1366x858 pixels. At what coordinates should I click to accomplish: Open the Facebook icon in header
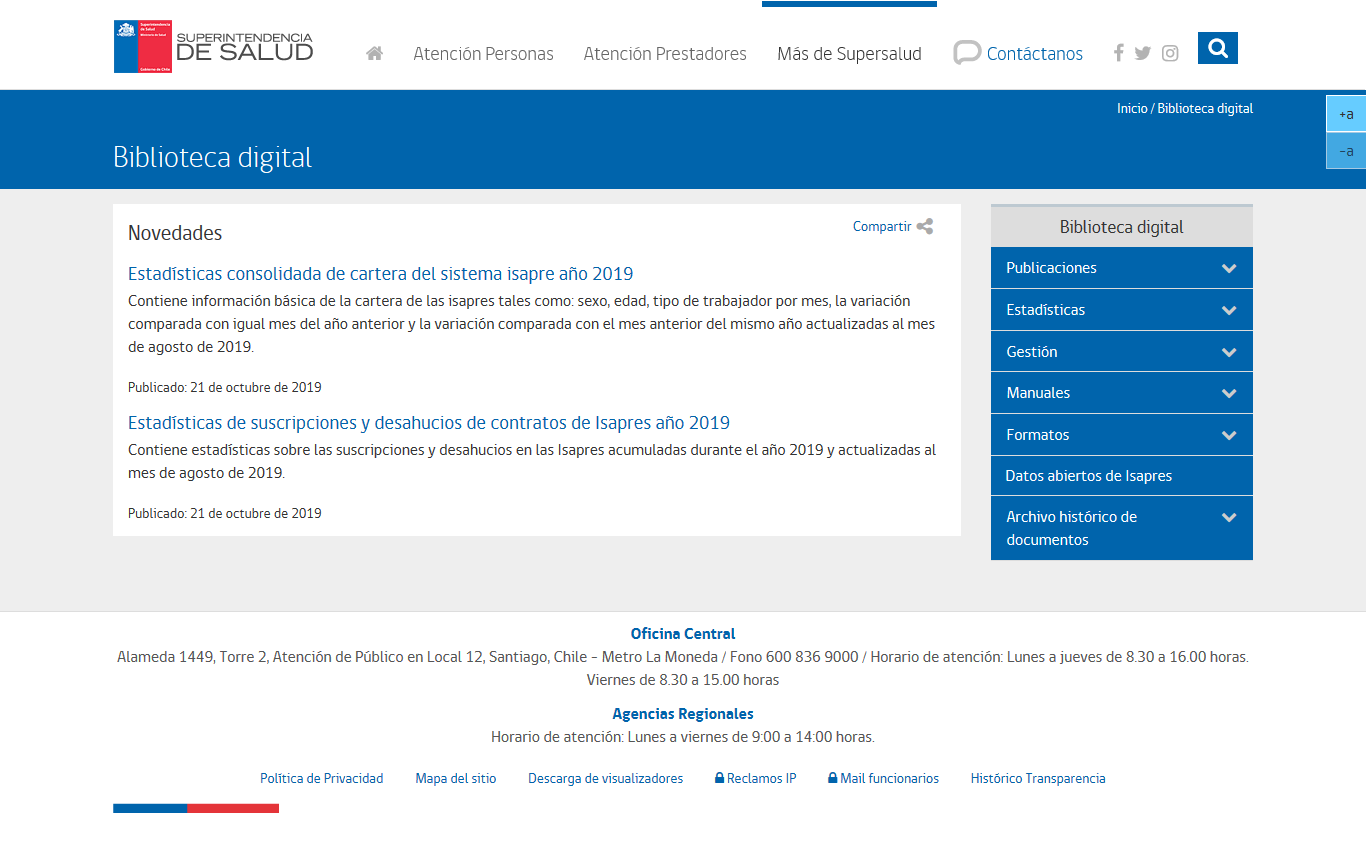pyautogui.click(x=1119, y=53)
